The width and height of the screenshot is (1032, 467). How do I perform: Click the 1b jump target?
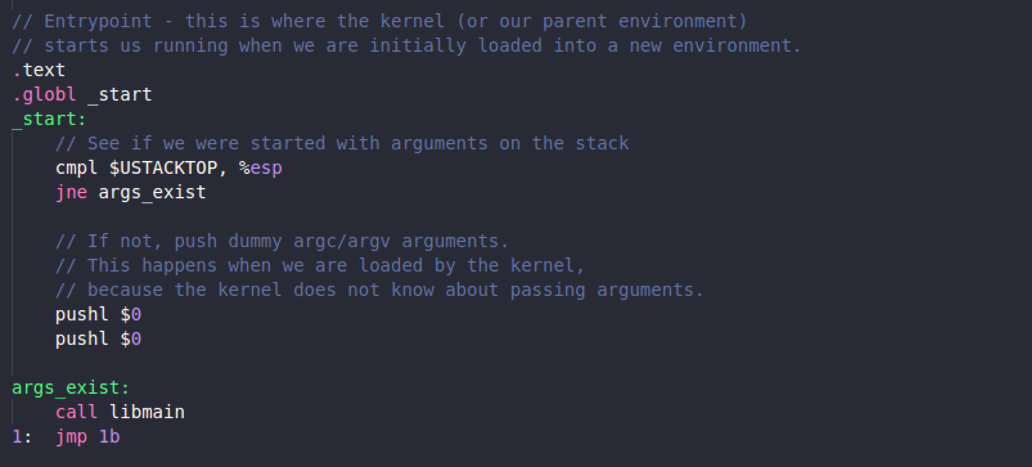109,437
